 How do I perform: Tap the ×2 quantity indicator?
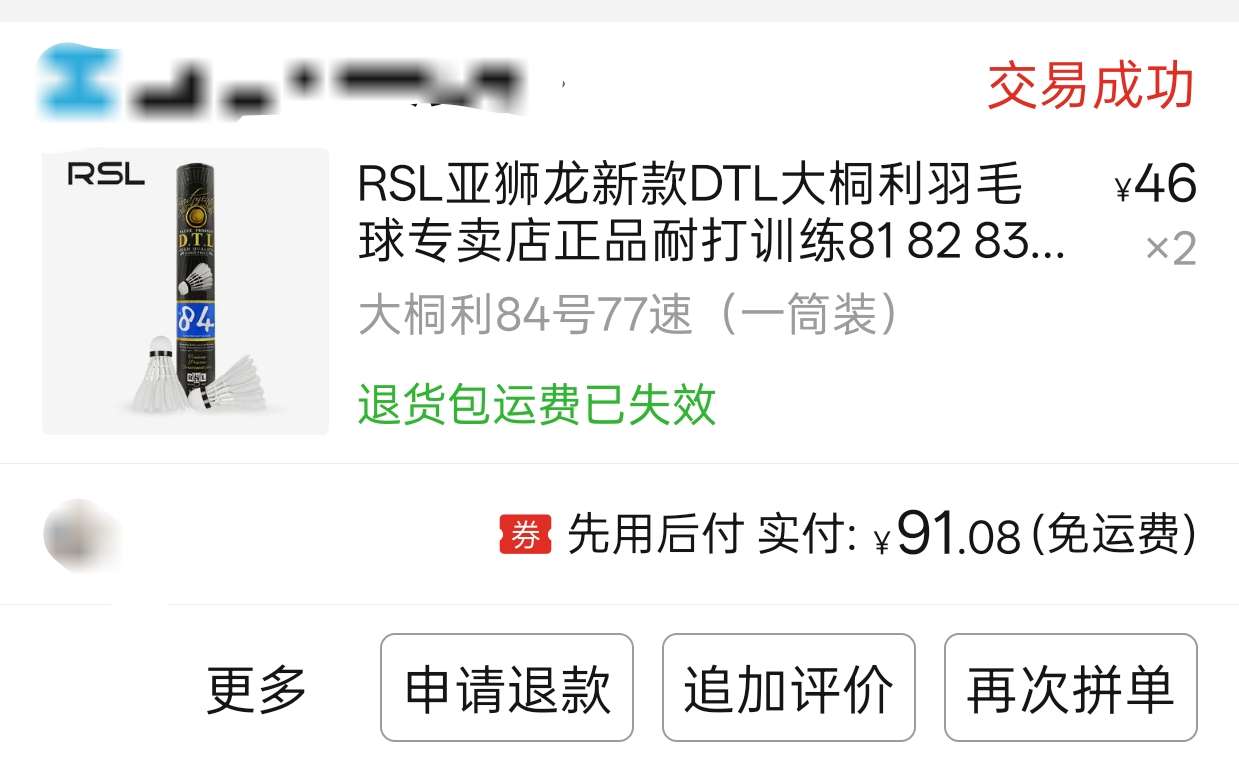click(x=1170, y=248)
